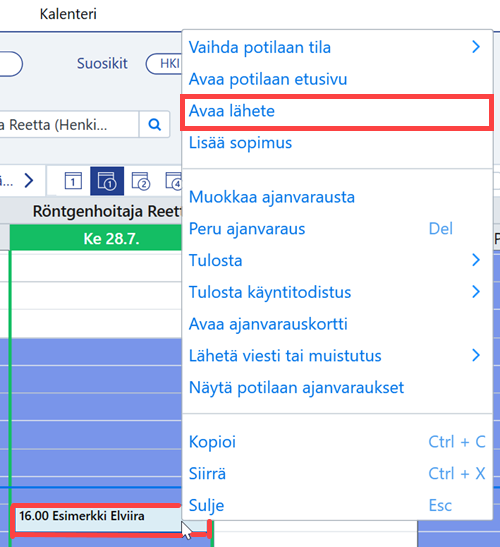Image resolution: width=500 pixels, height=547 pixels.
Task: Open the Vaihda potilaan tila submenu
Action: [x=337, y=47]
